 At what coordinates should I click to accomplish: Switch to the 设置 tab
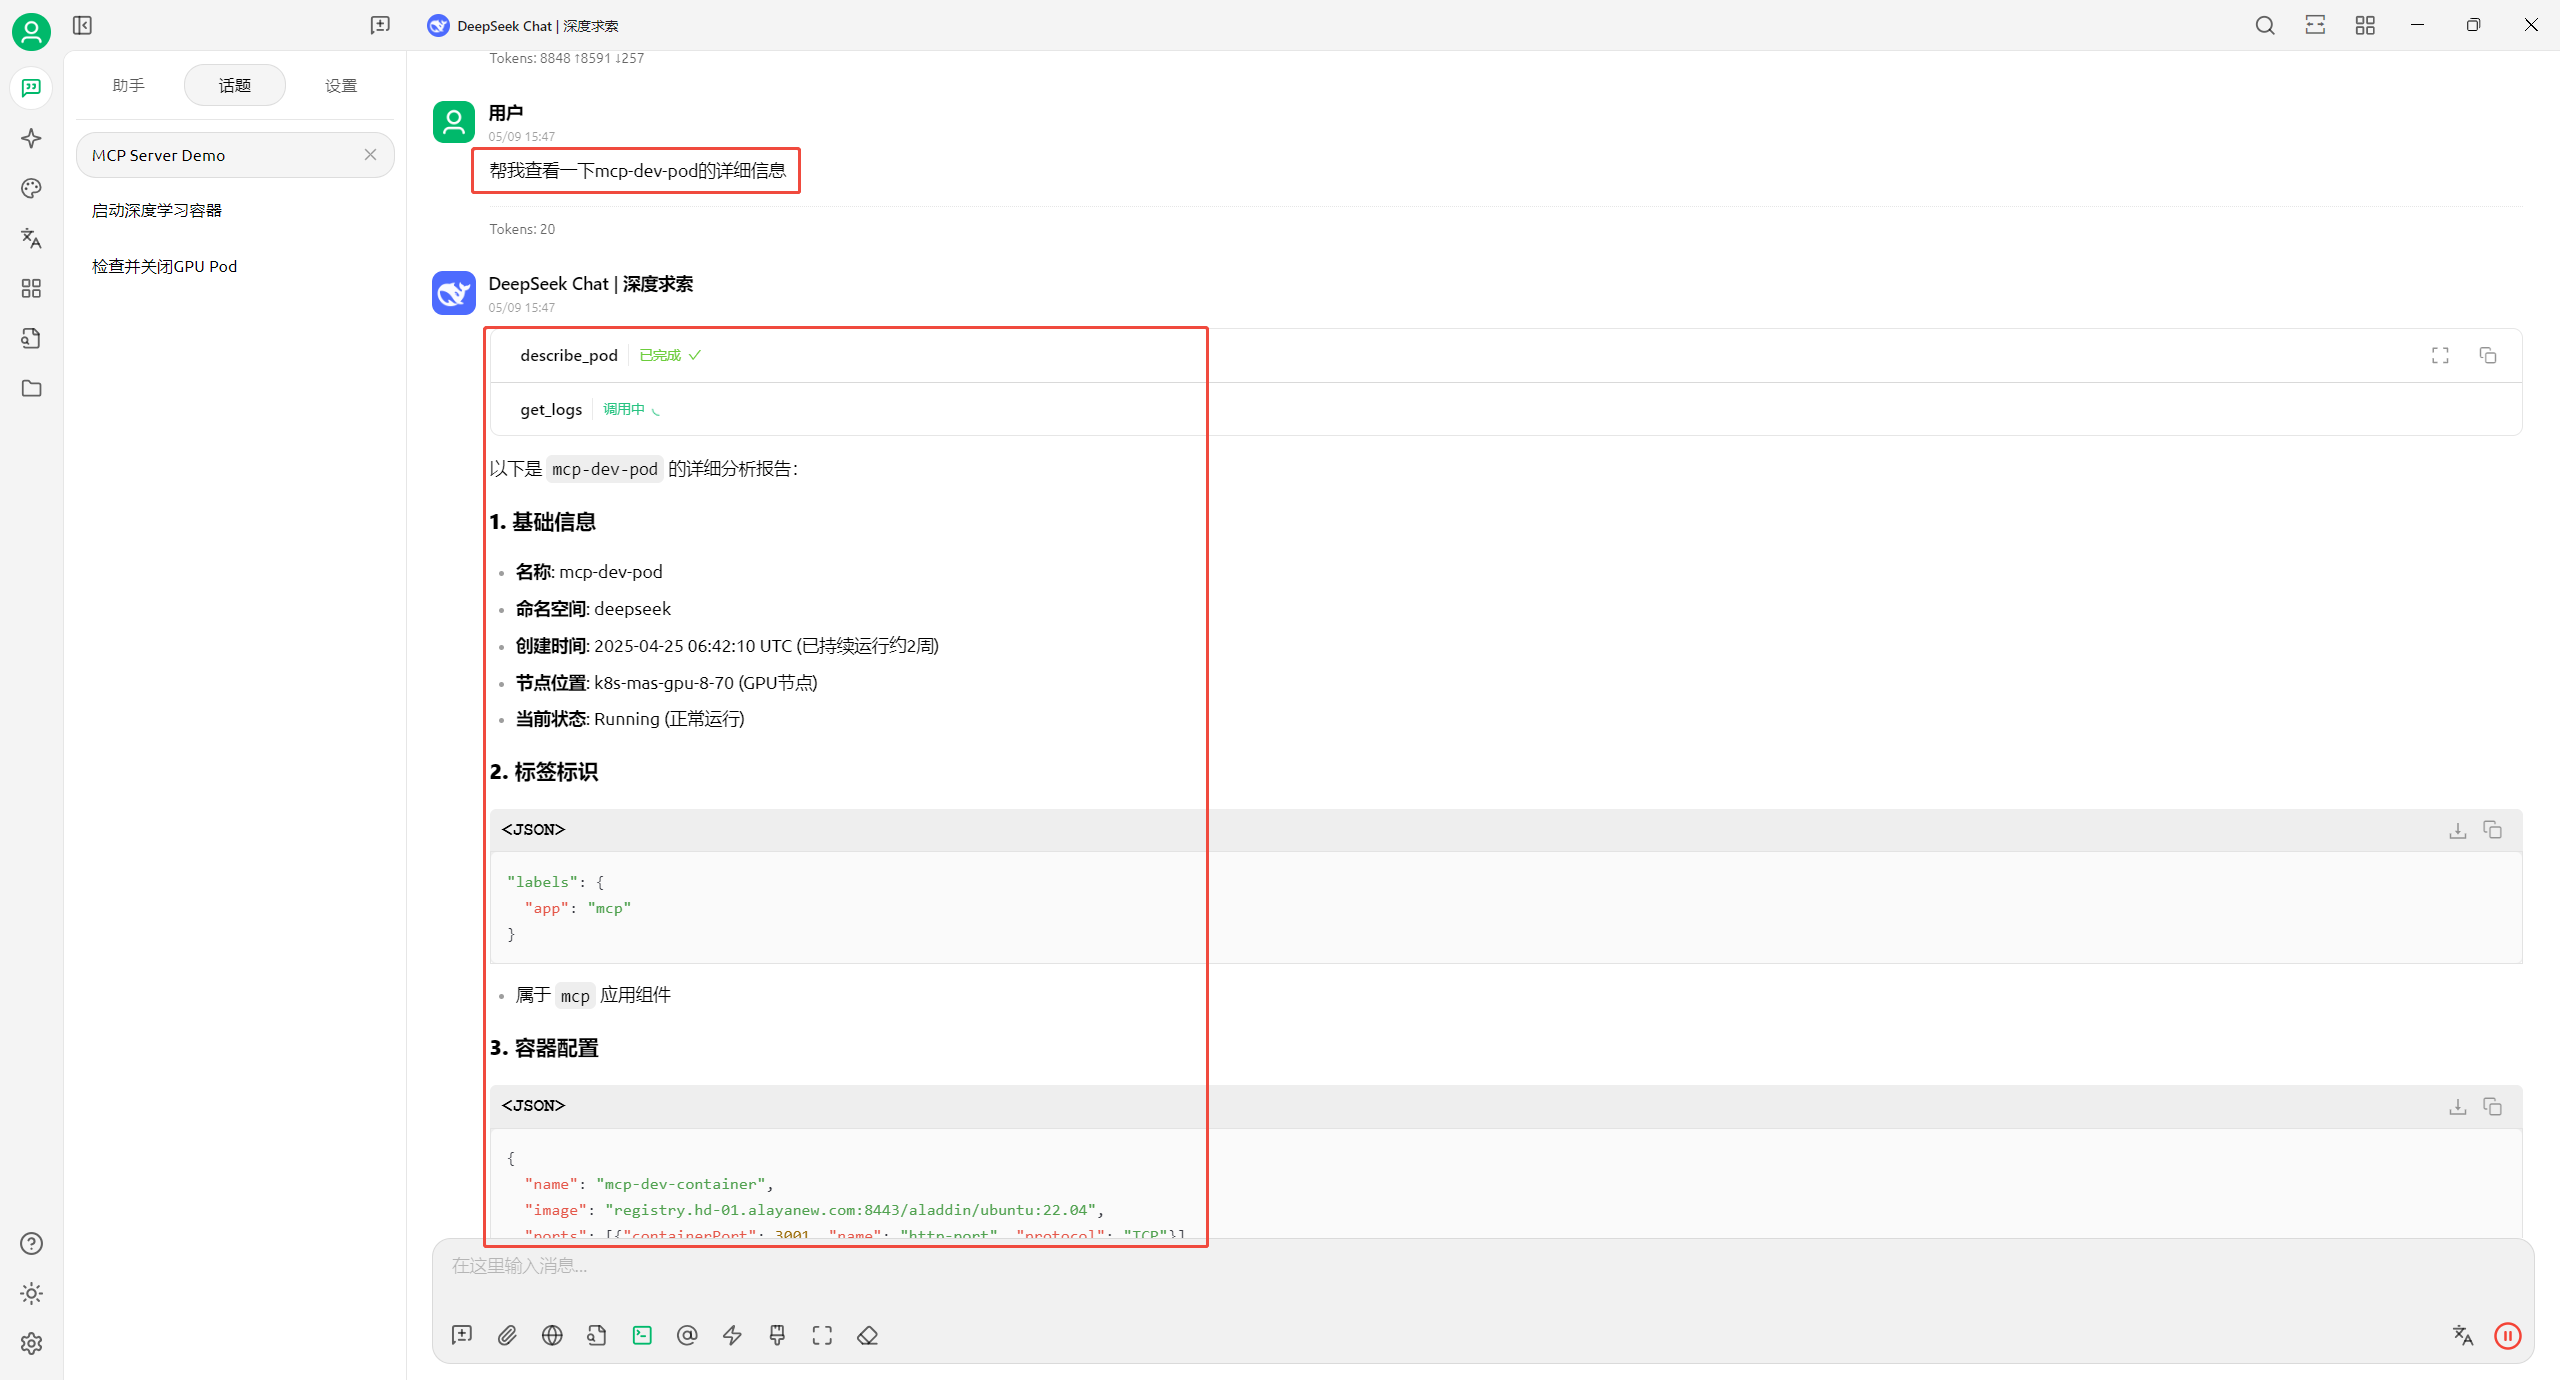click(341, 85)
